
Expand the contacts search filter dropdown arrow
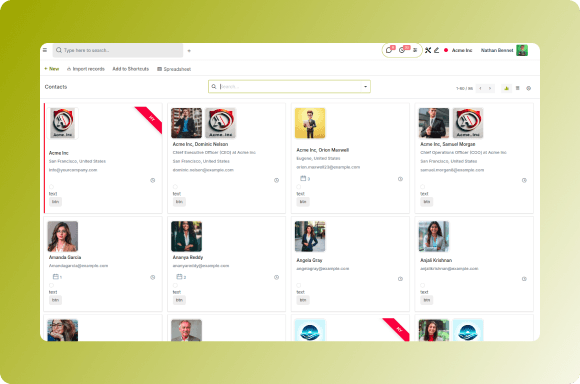[365, 87]
